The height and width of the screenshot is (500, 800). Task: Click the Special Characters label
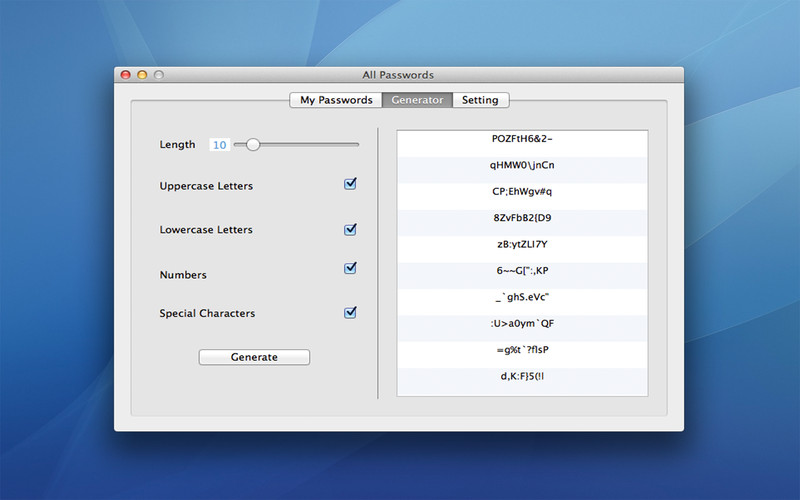(x=207, y=313)
